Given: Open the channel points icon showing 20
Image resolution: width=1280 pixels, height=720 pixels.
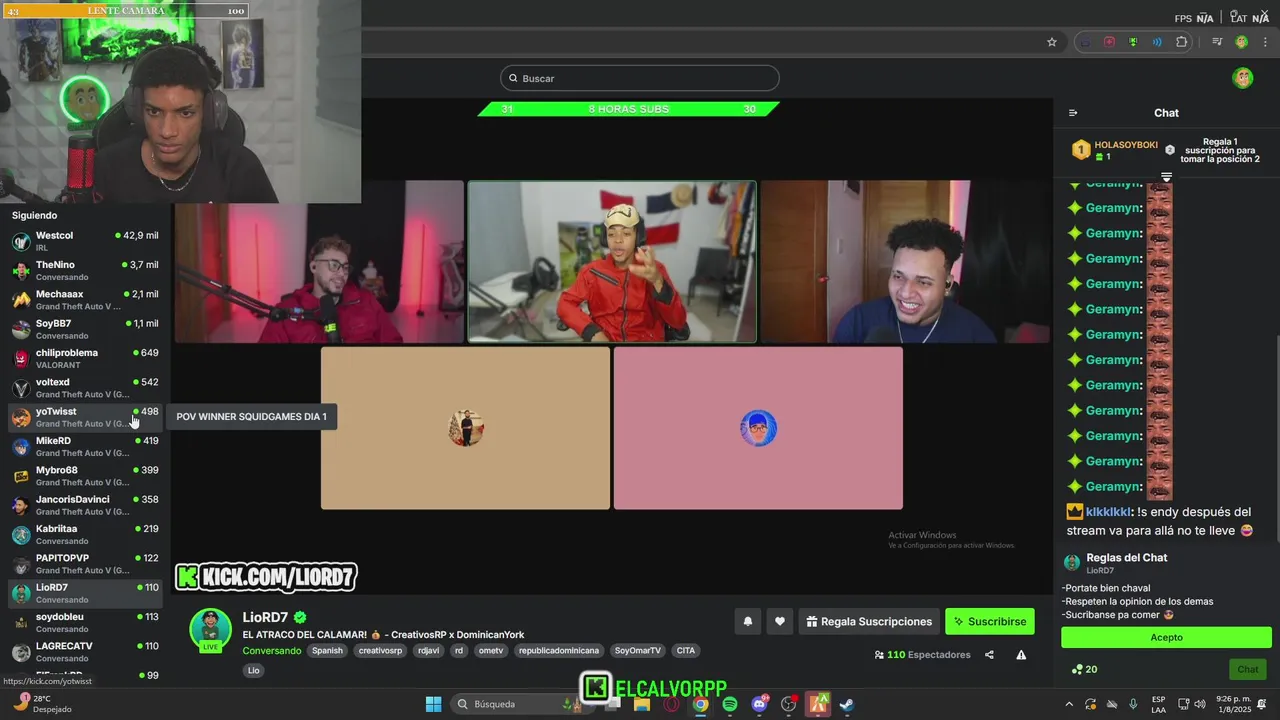Looking at the screenshot, I should pos(1084,669).
